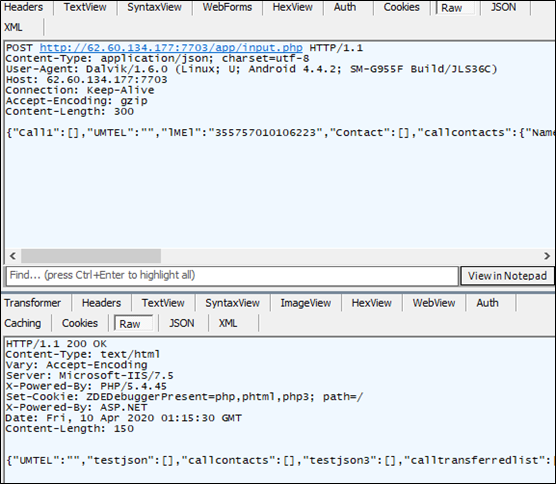Select the request Auth tab

coord(345,7)
